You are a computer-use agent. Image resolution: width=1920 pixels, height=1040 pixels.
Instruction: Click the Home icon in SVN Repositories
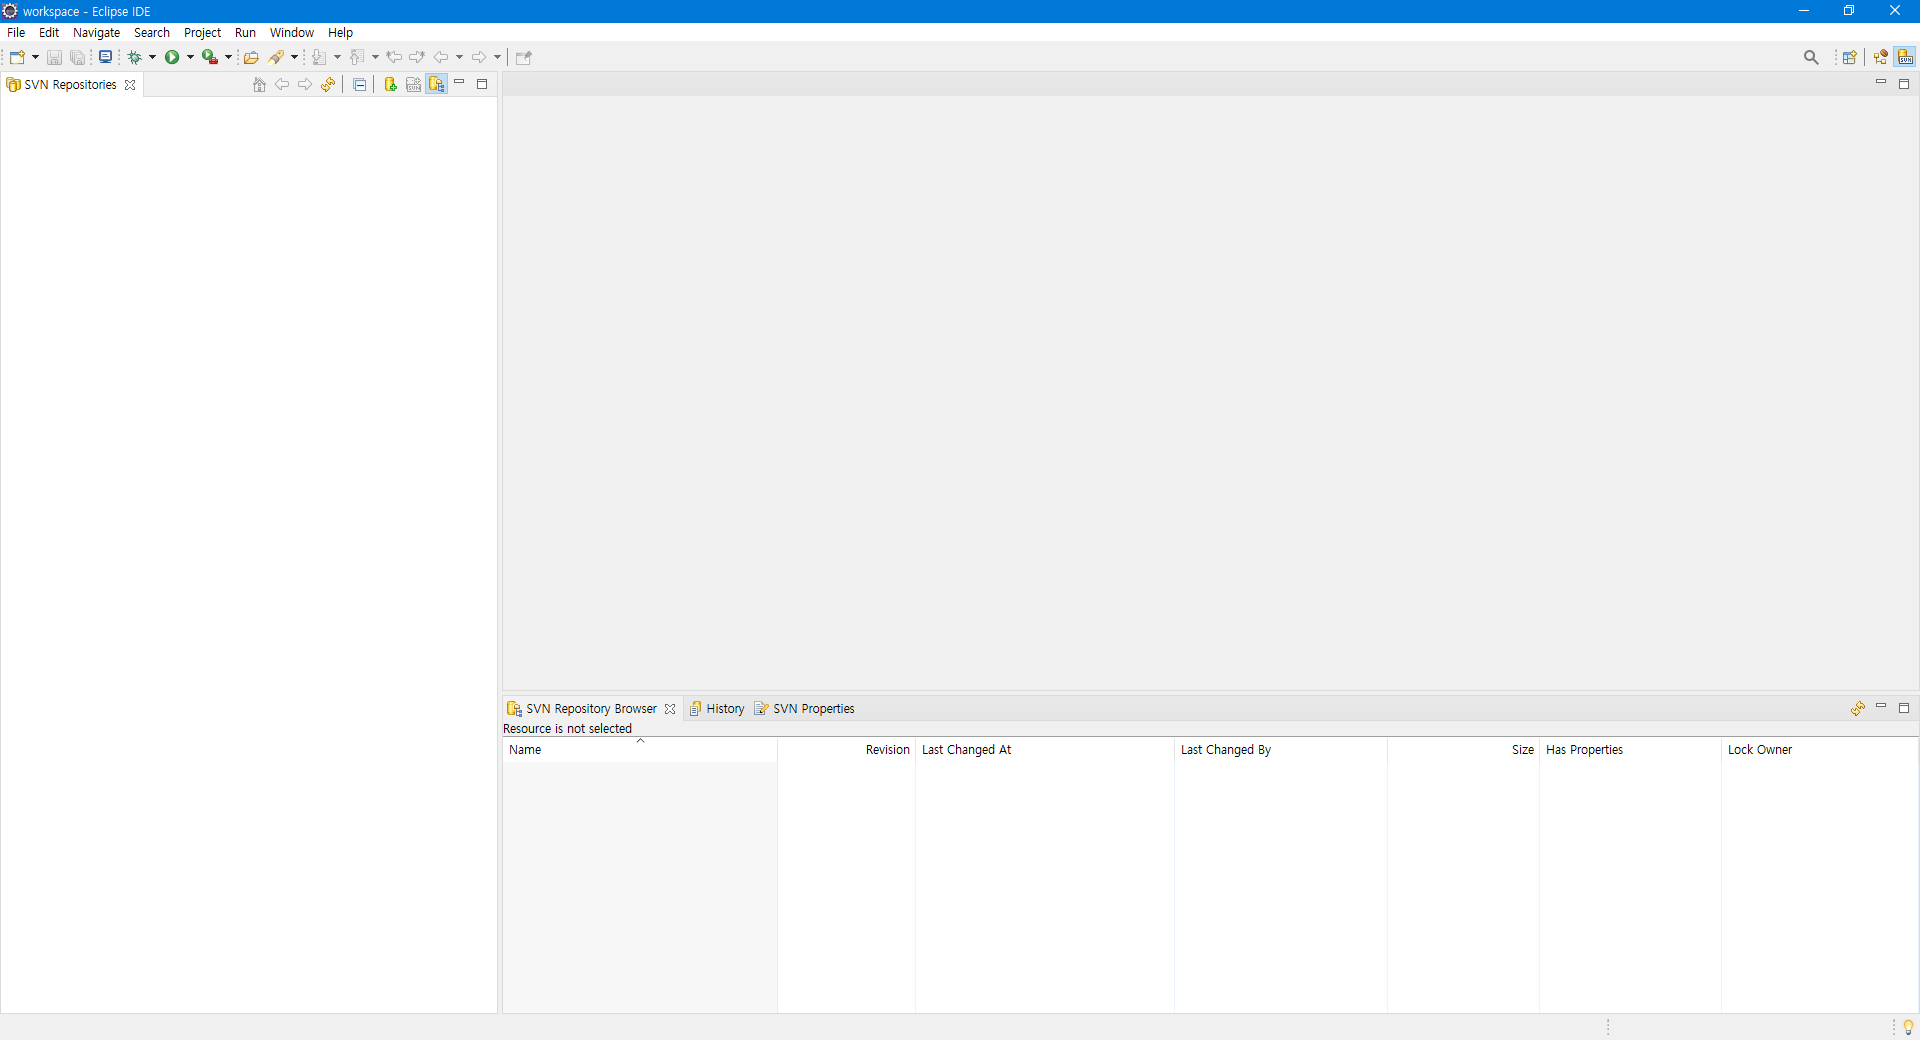tap(259, 85)
